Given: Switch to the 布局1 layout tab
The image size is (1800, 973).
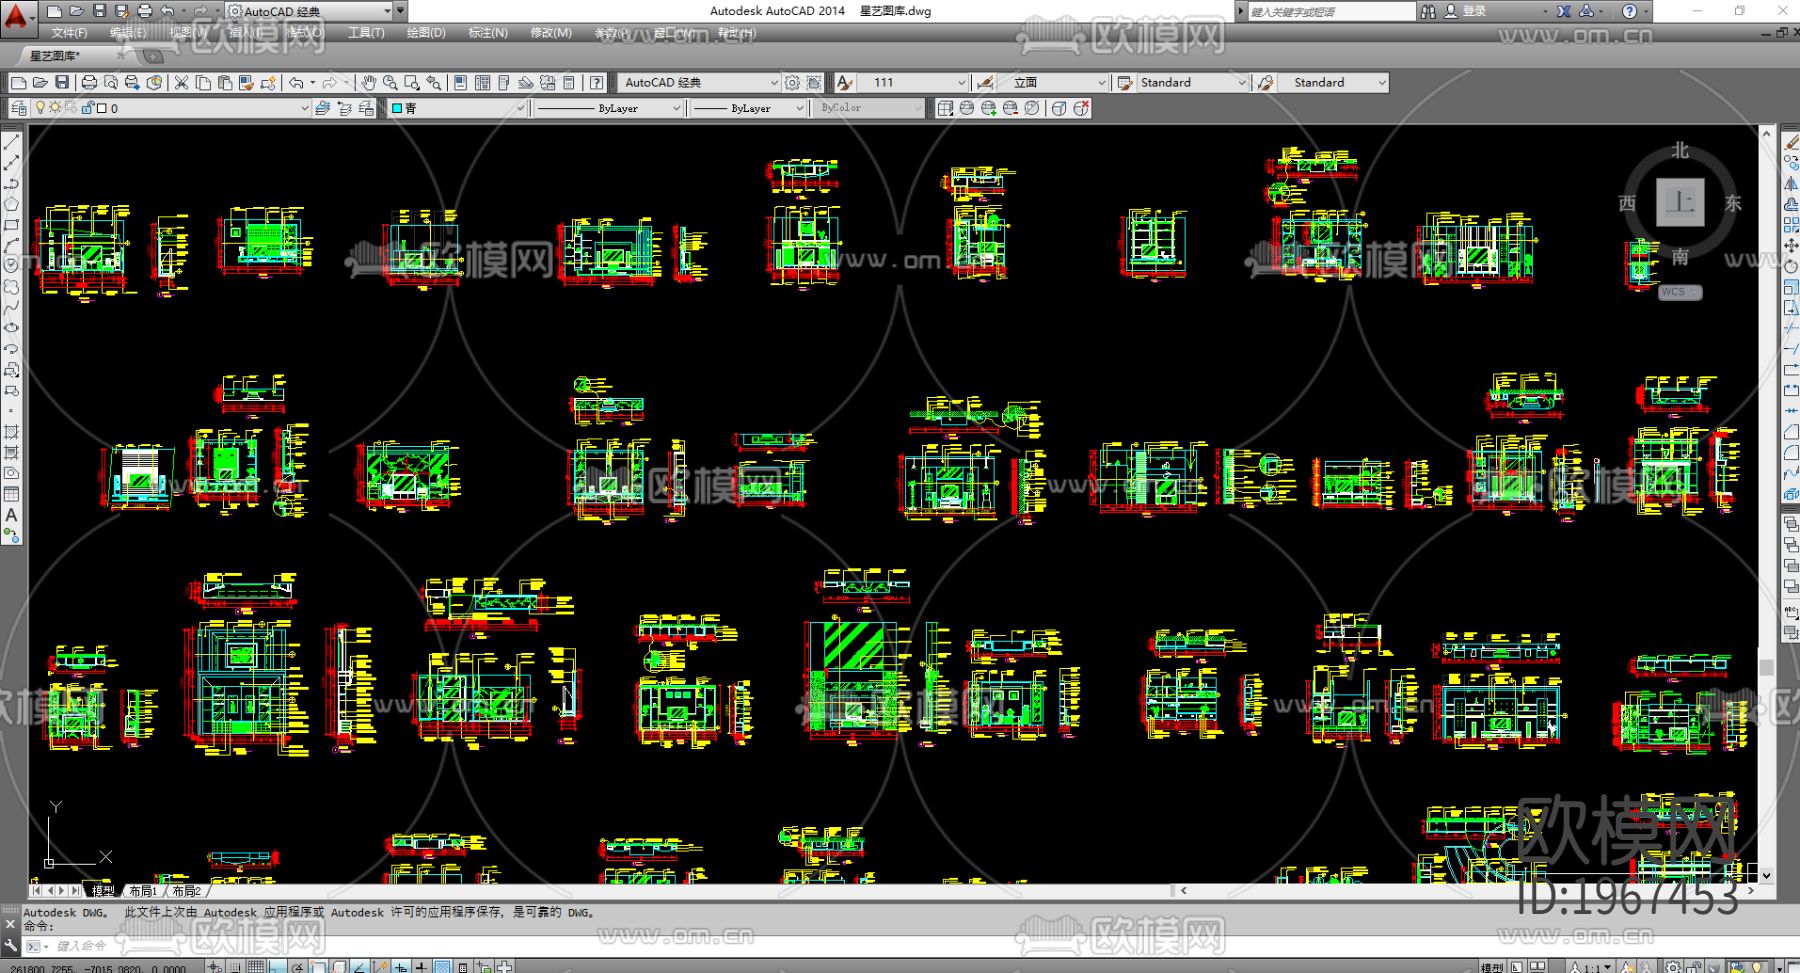Looking at the screenshot, I should click(142, 891).
